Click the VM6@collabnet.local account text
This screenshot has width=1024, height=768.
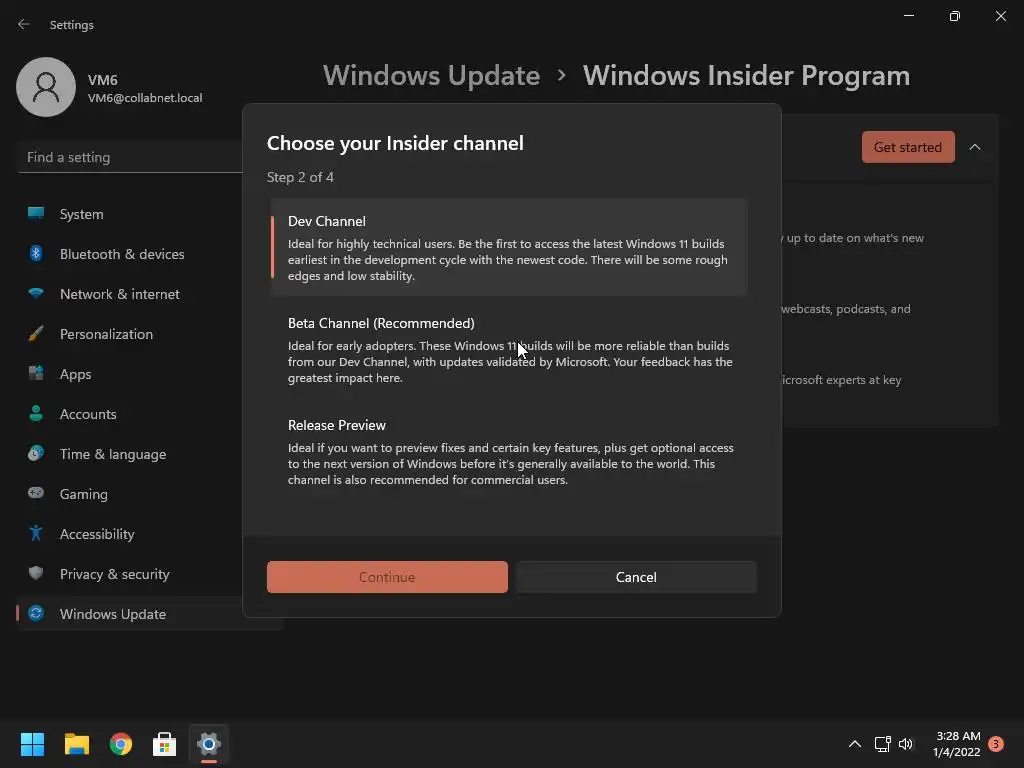(x=145, y=98)
